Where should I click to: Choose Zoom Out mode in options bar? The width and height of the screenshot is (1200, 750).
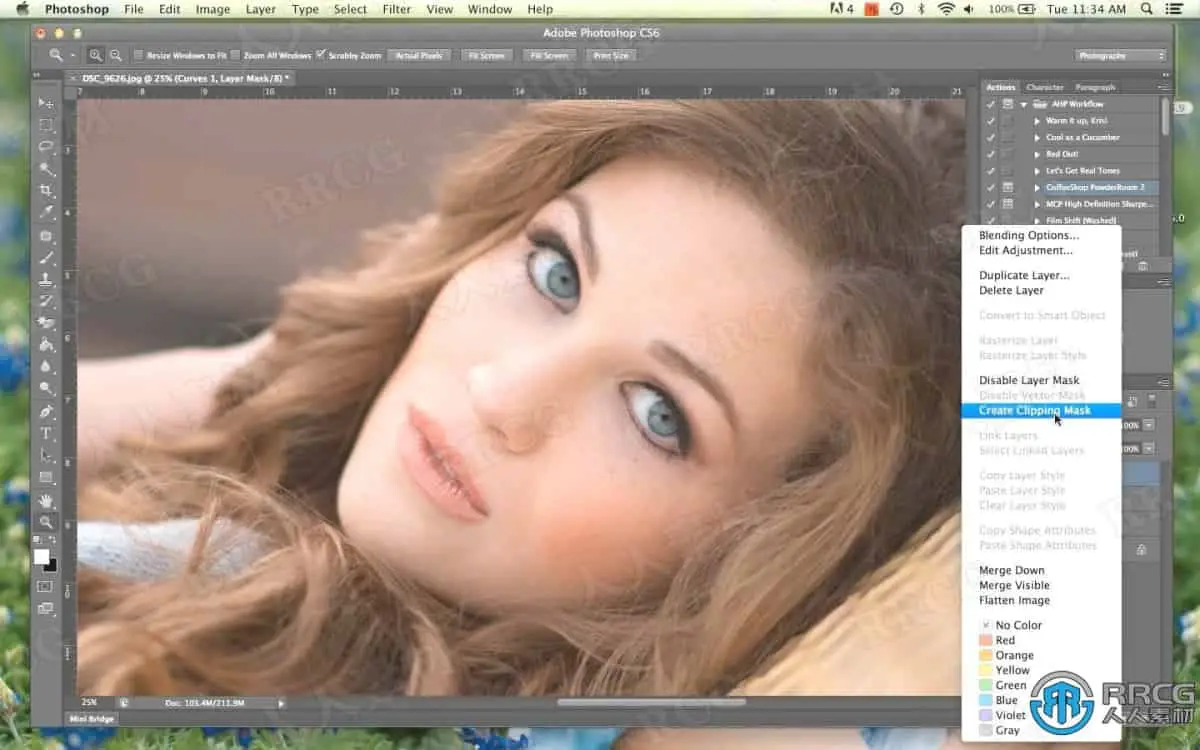point(116,55)
